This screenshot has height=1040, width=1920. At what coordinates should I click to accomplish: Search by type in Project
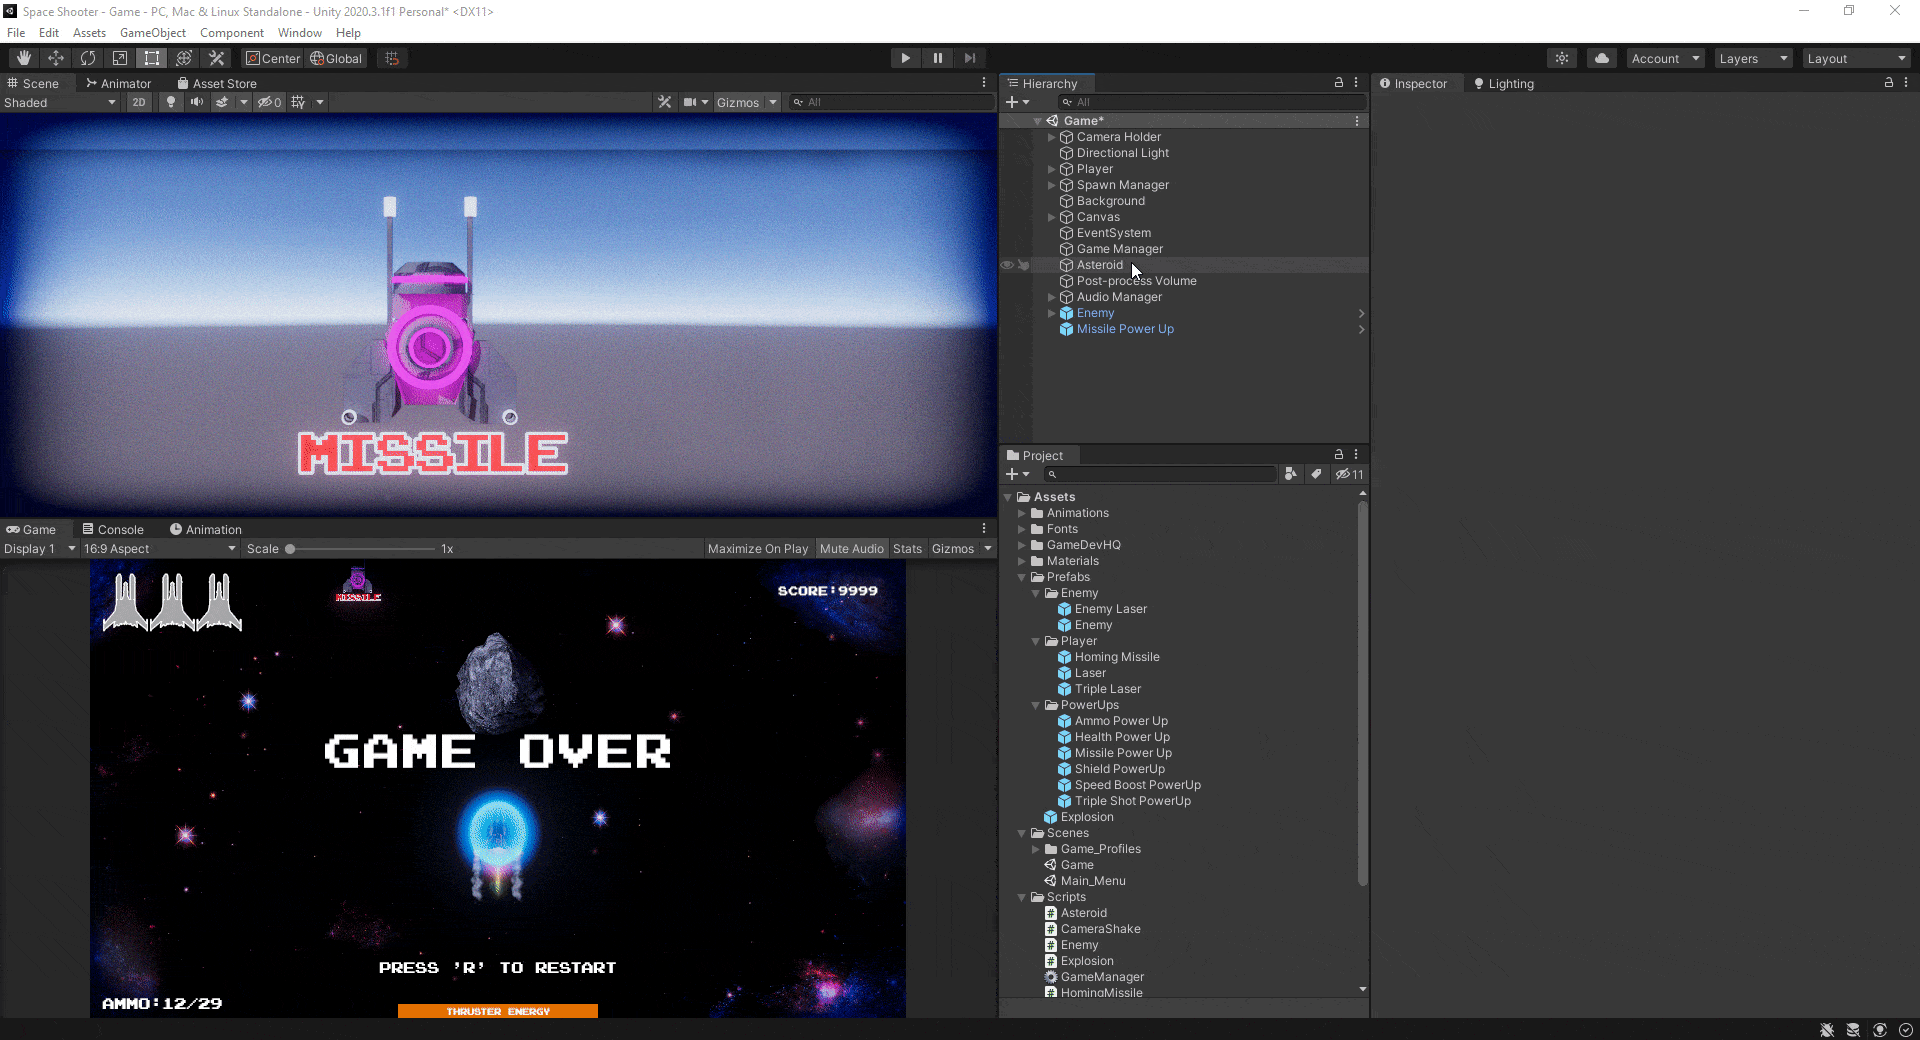click(1291, 474)
